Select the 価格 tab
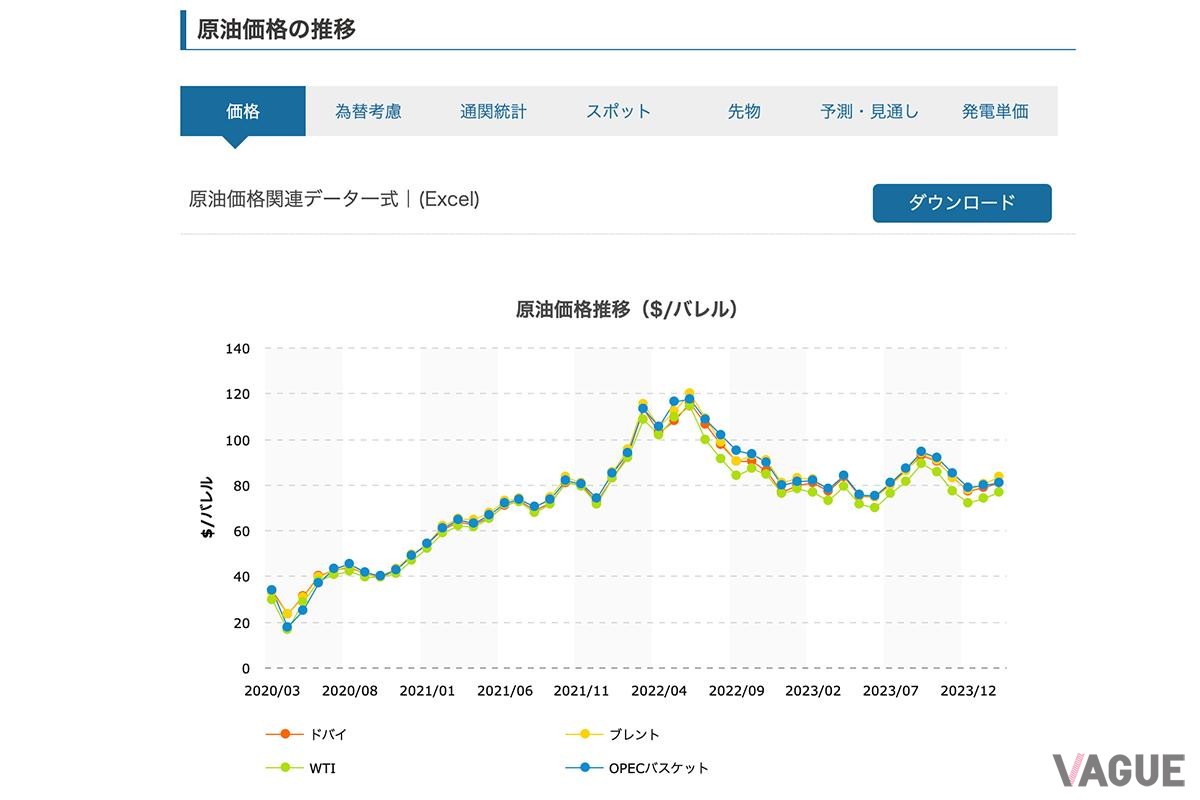 pyautogui.click(x=242, y=111)
